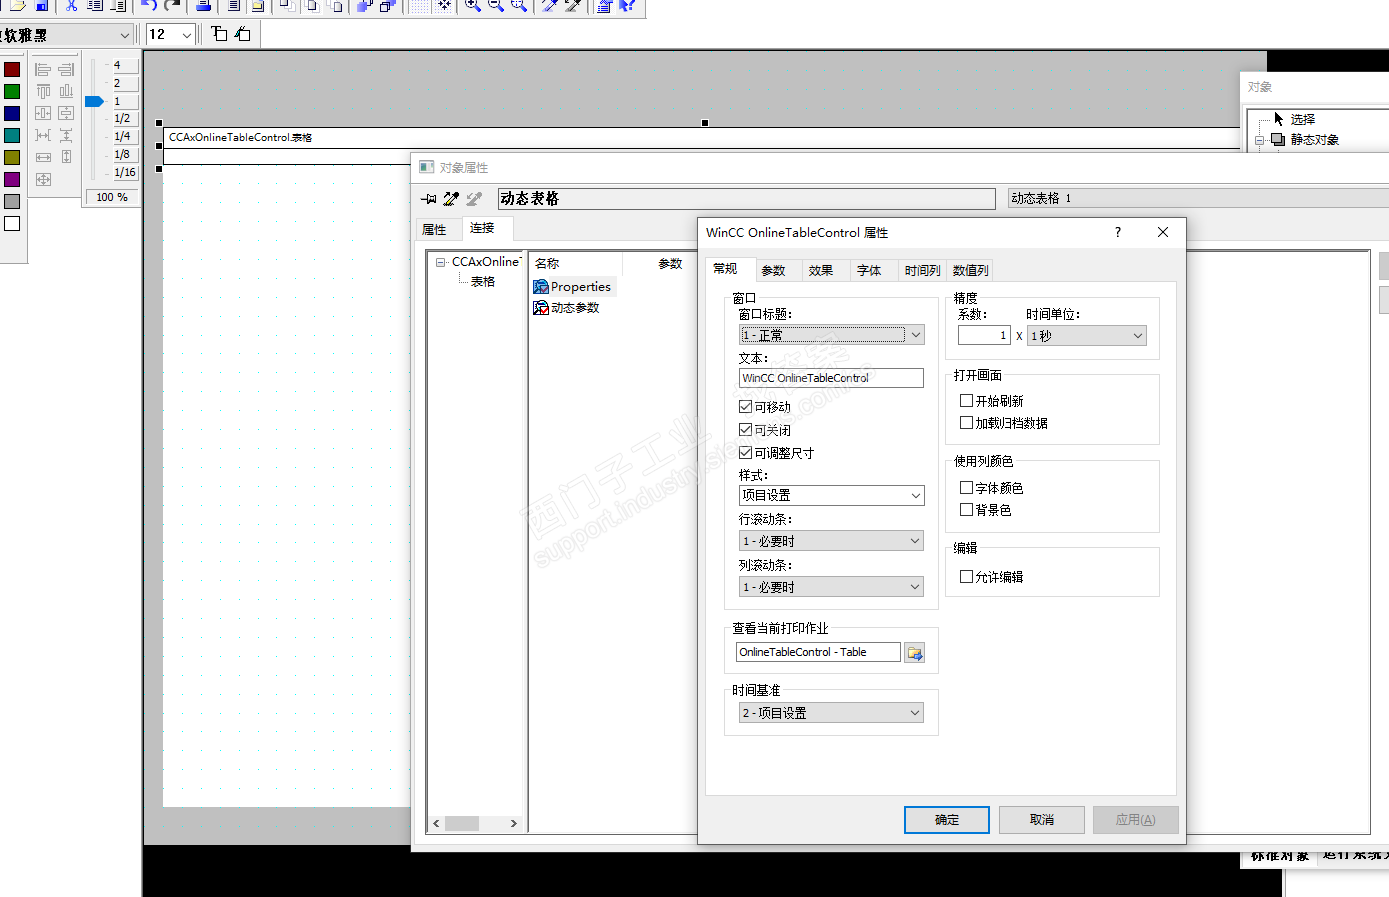Click the 选择 pointer tool in object panel
The width and height of the screenshot is (1389, 897).
(x=1295, y=119)
